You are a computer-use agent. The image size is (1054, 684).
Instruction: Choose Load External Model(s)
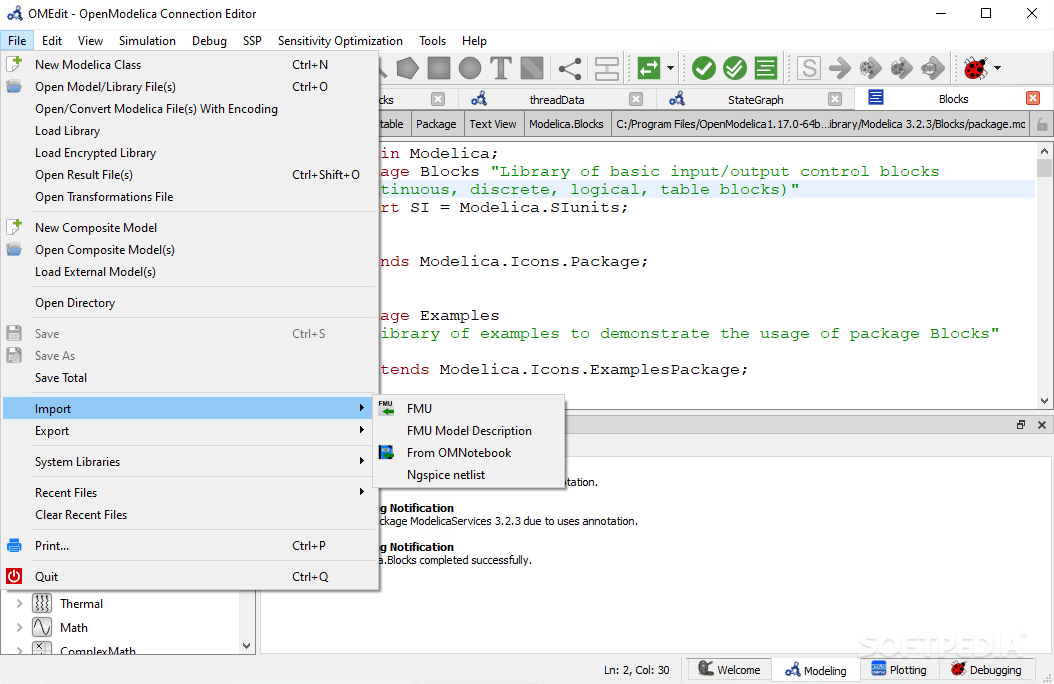[188, 272]
